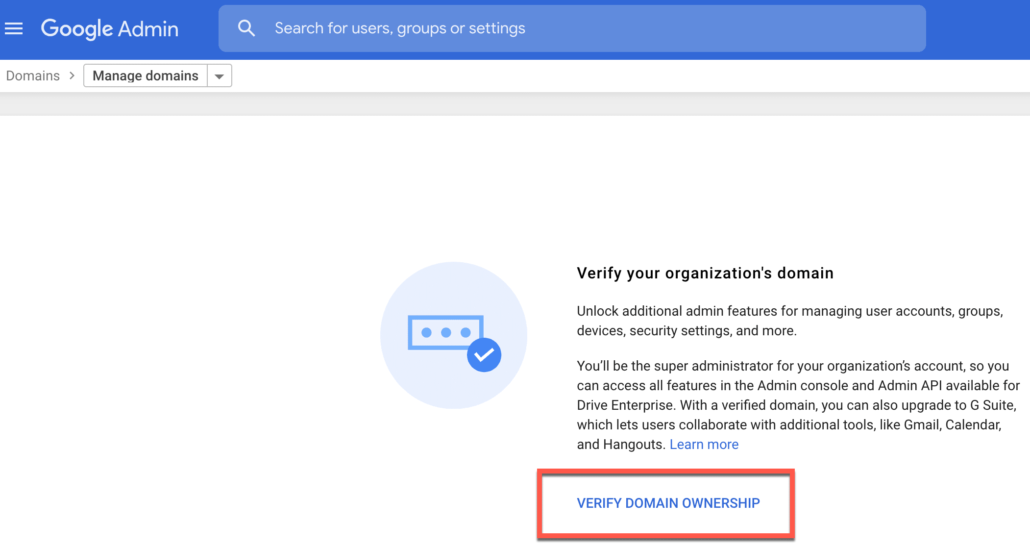Select the Manage domains breadcrumb label
This screenshot has height=548, width=1030.
click(145, 76)
